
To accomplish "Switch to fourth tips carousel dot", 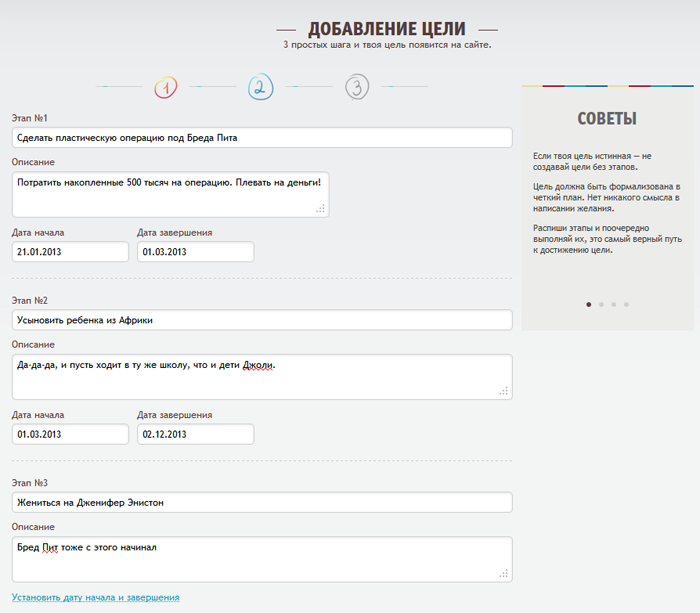I will pos(626,304).
